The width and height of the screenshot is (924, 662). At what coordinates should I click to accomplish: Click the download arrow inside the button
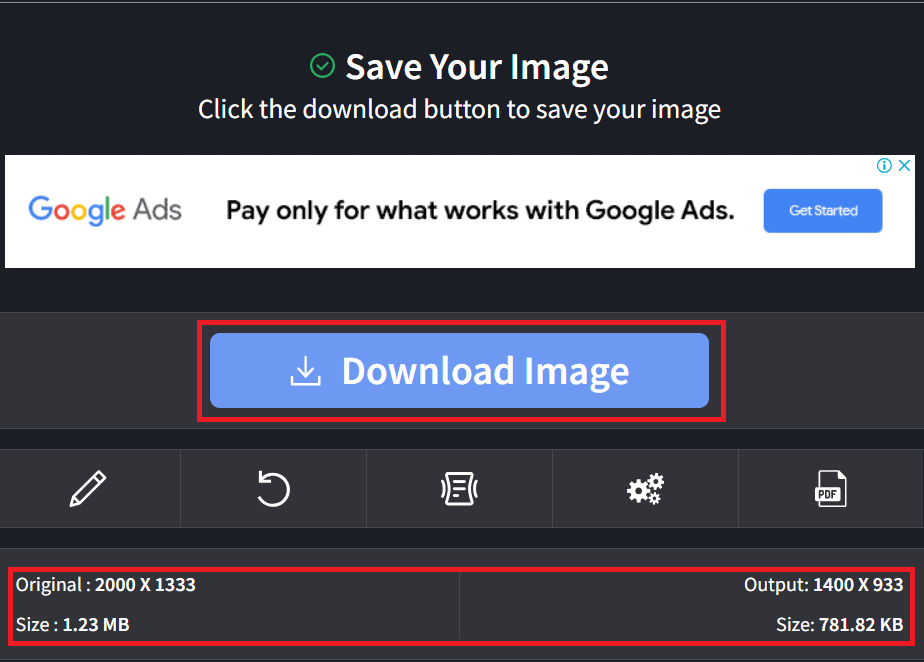[306, 370]
